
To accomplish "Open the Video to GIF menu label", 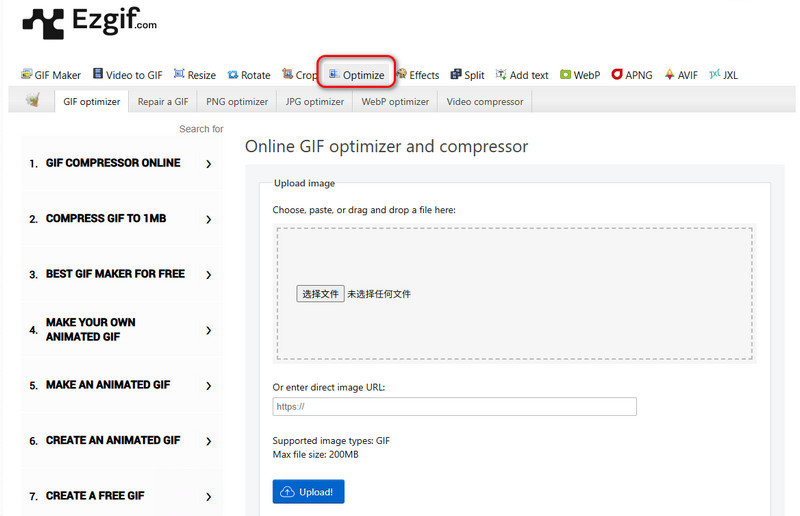I will point(134,76).
